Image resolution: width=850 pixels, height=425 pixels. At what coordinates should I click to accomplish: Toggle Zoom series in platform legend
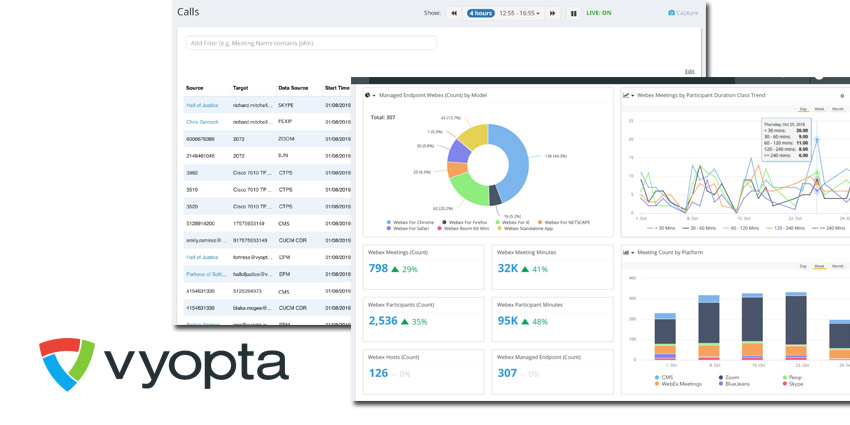tap(730, 377)
